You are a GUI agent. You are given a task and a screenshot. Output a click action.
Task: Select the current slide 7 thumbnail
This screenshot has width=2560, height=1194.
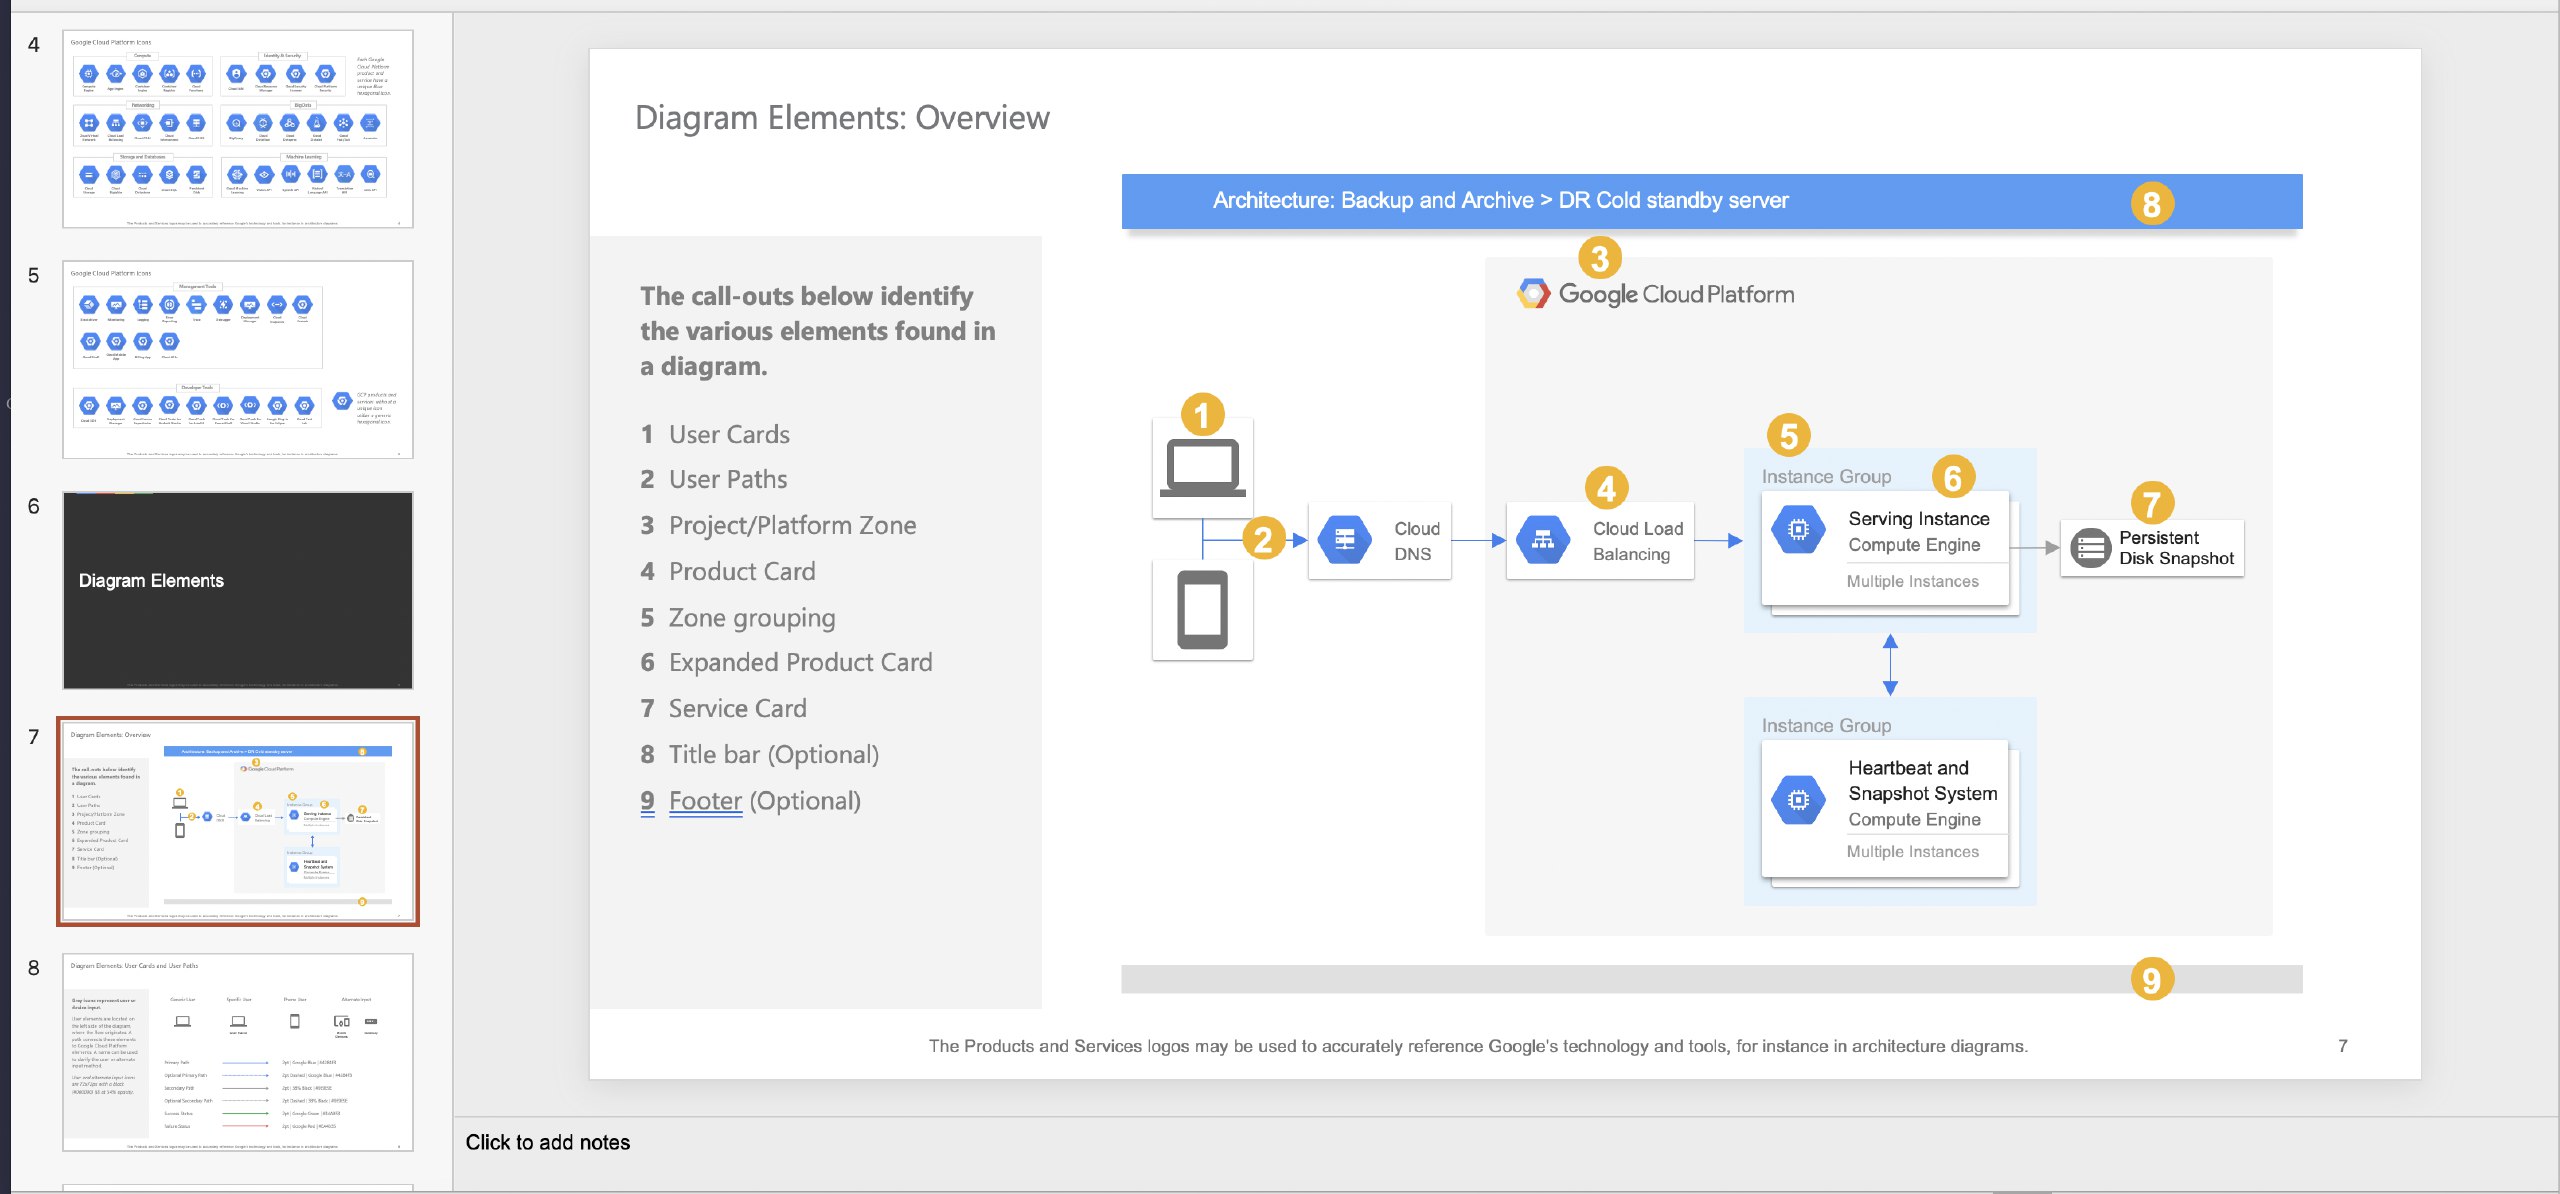coord(238,821)
